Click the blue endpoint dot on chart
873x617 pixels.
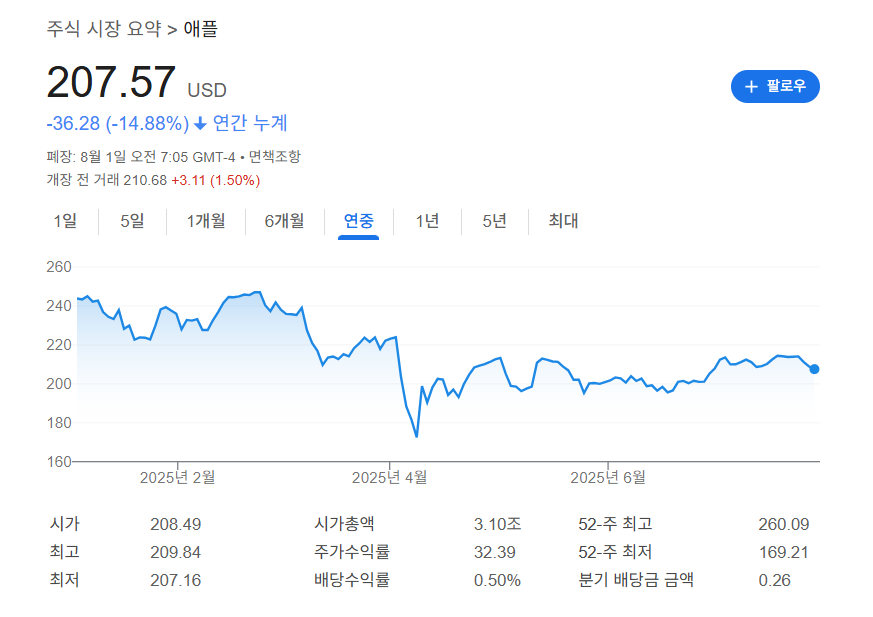814,369
